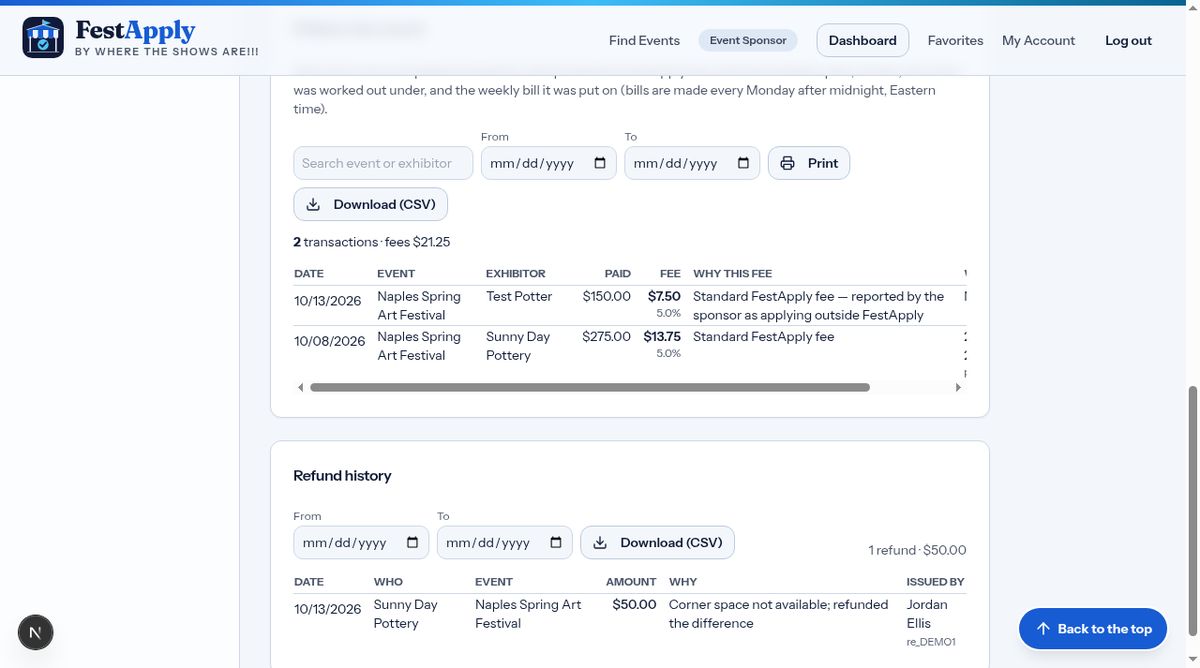Open the calendar picker on refund From date

click(x=412, y=543)
